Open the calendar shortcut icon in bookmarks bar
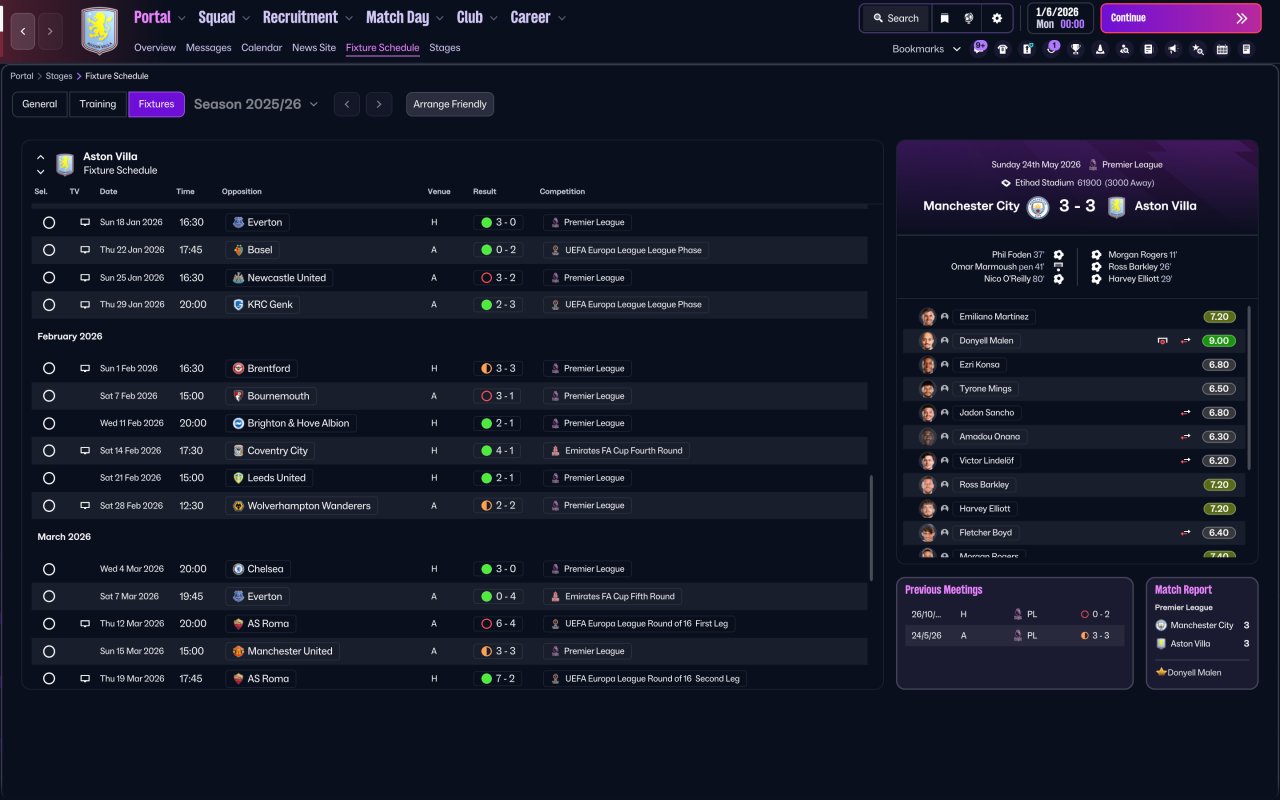Screen dimensions: 1280x800 [x=1222, y=49]
